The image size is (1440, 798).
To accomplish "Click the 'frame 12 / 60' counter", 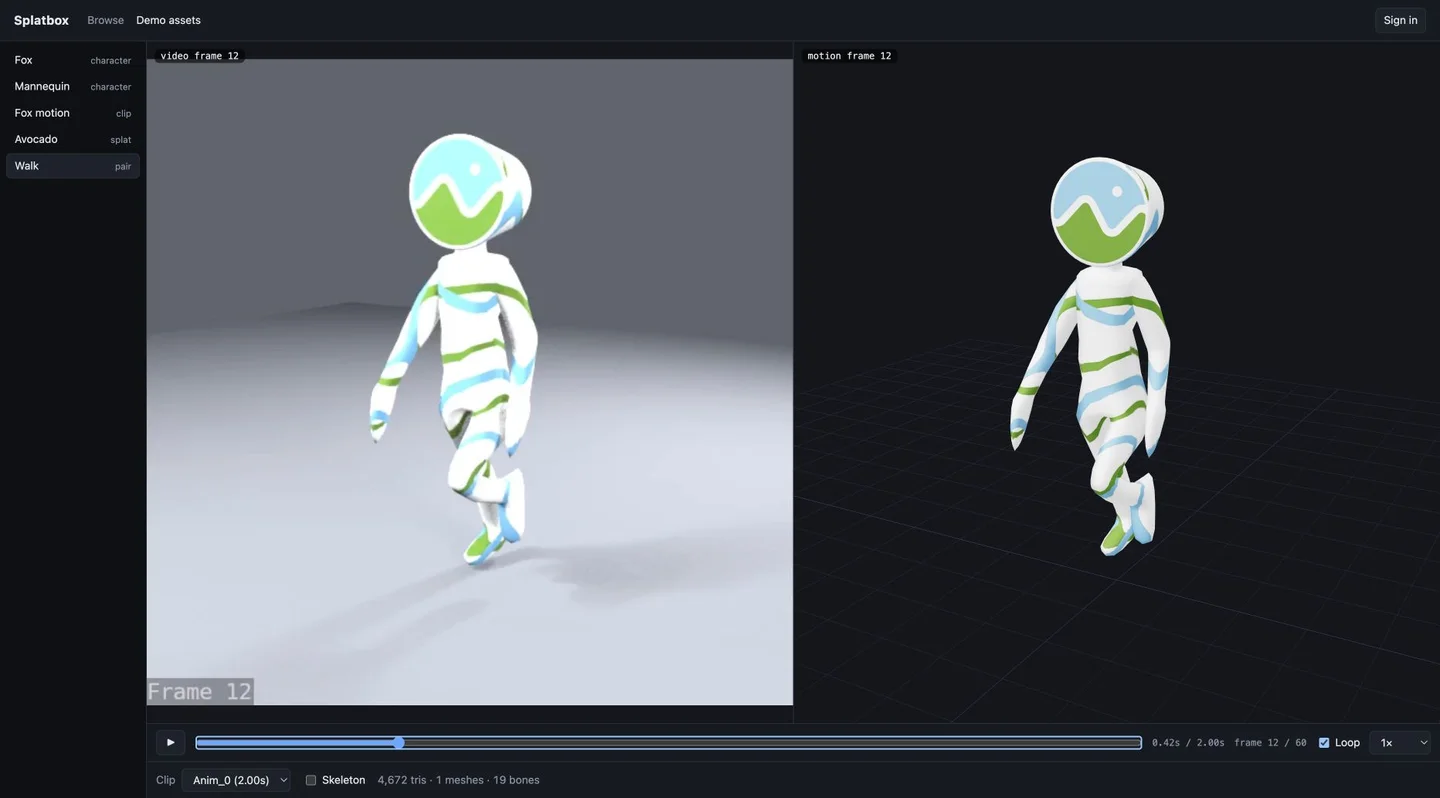I will [1270, 743].
